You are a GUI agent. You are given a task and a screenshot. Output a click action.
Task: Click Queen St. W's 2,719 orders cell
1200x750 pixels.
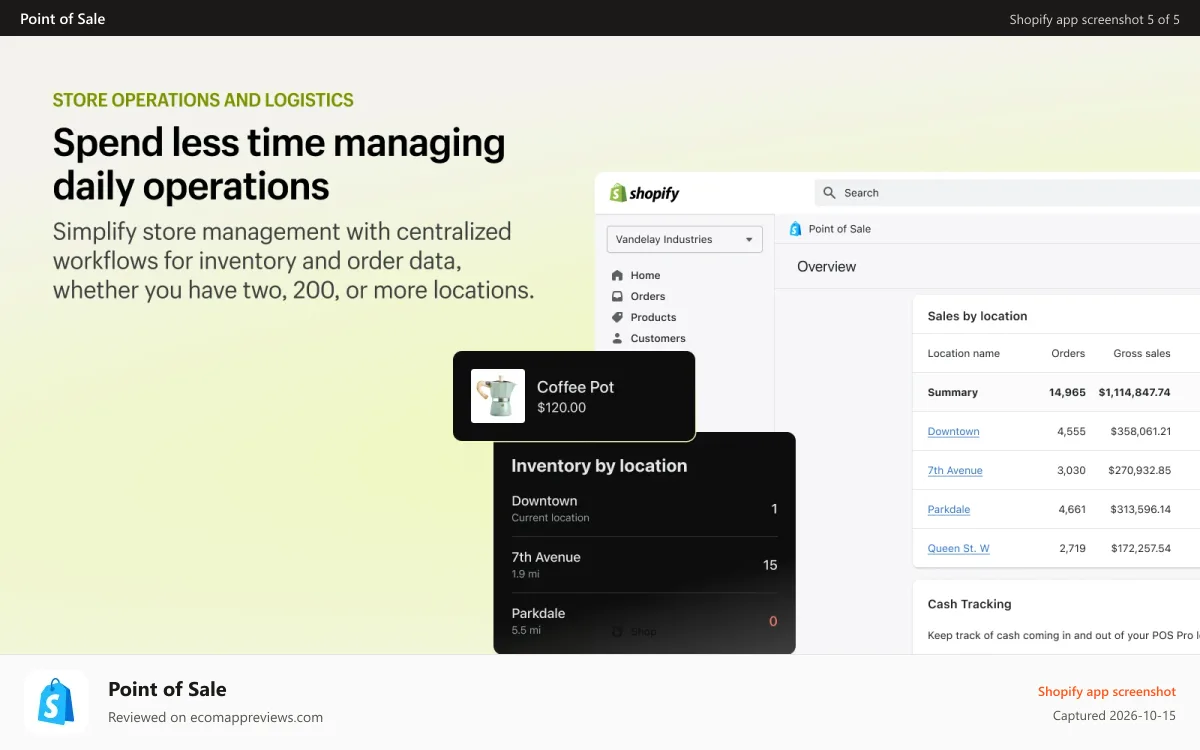tap(1072, 548)
